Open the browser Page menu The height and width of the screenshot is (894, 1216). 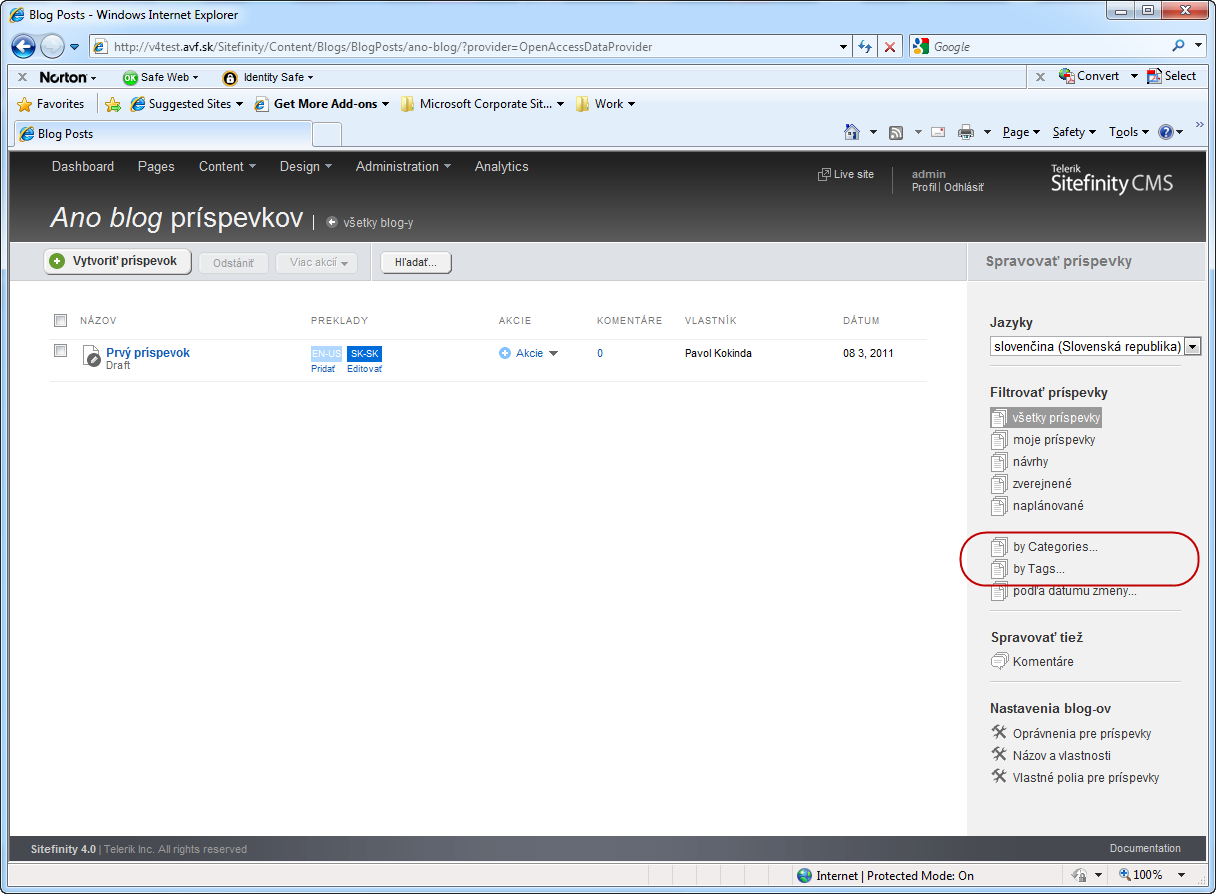coord(1021,132)
